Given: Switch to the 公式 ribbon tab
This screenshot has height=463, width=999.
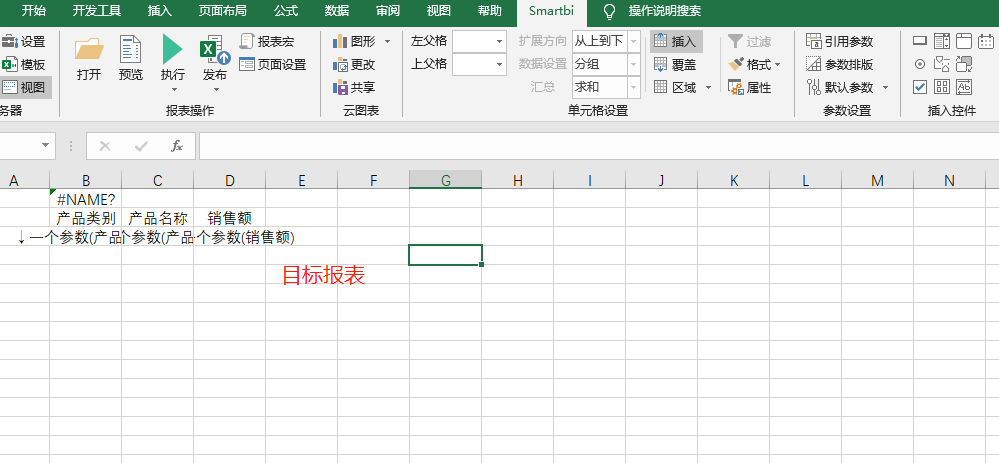Looking at the screenshot, I should tap(286, 11).
